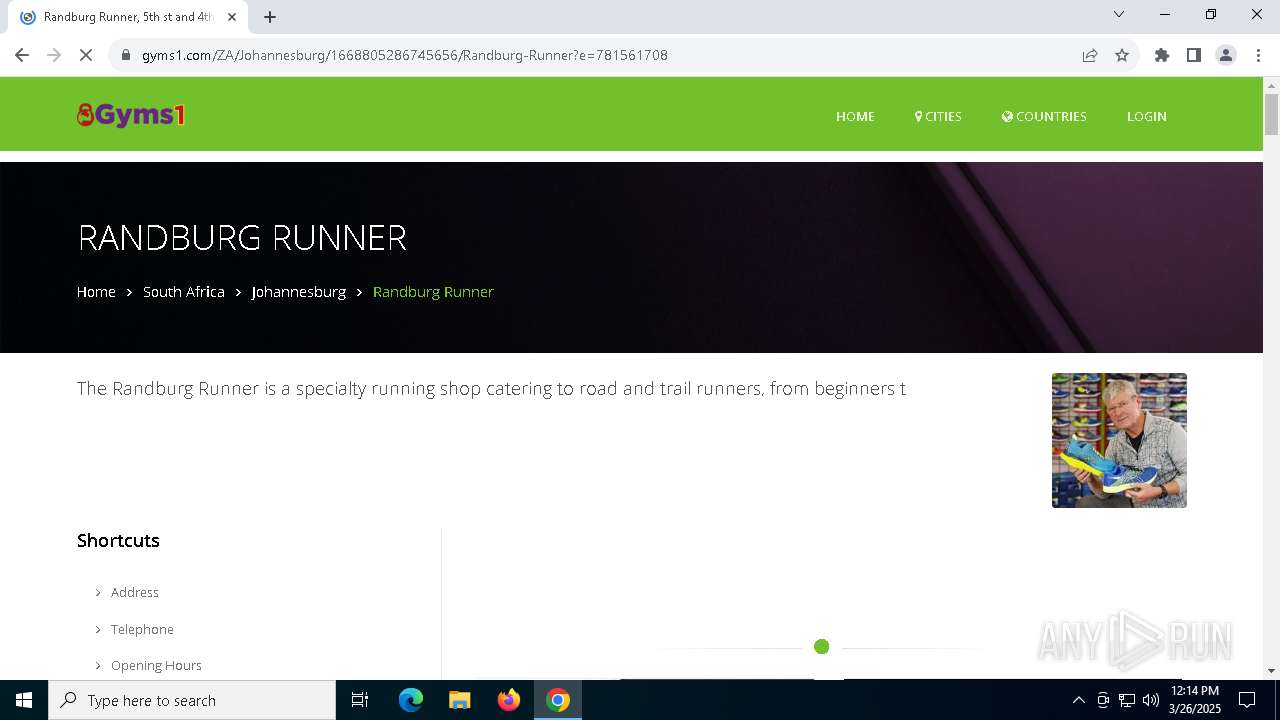
Task: Click the tray security device icon
Action: (1103, 700)
